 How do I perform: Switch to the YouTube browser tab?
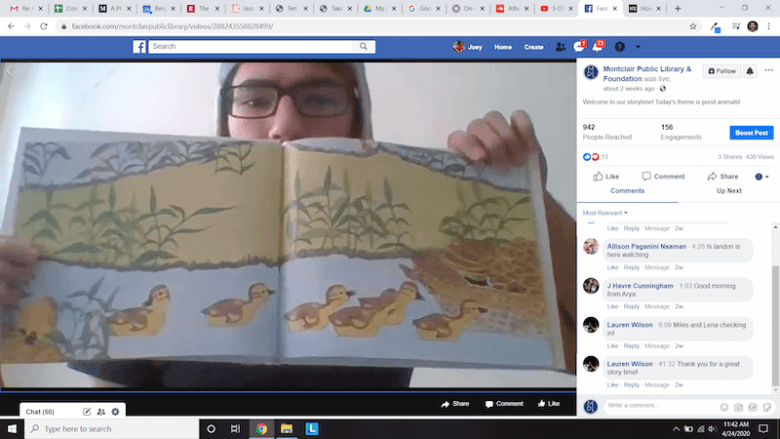[556, 8]
